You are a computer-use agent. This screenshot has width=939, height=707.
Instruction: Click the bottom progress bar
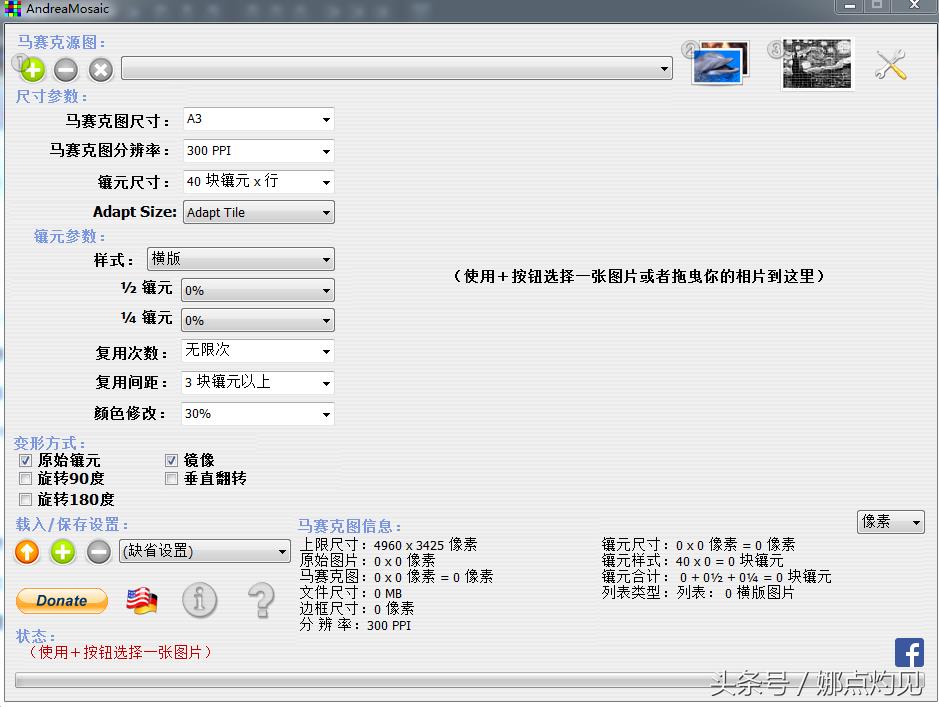[450, 682]
